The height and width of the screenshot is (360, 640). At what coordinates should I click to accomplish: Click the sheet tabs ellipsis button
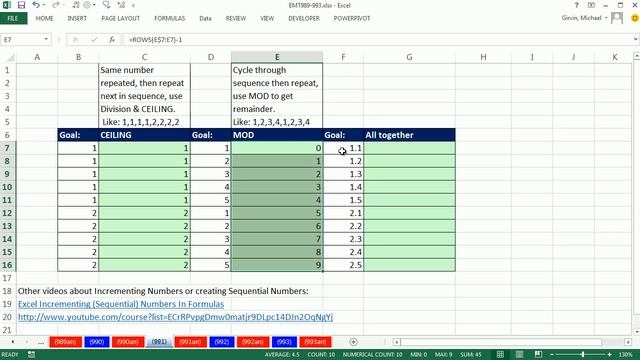[40, 343]
